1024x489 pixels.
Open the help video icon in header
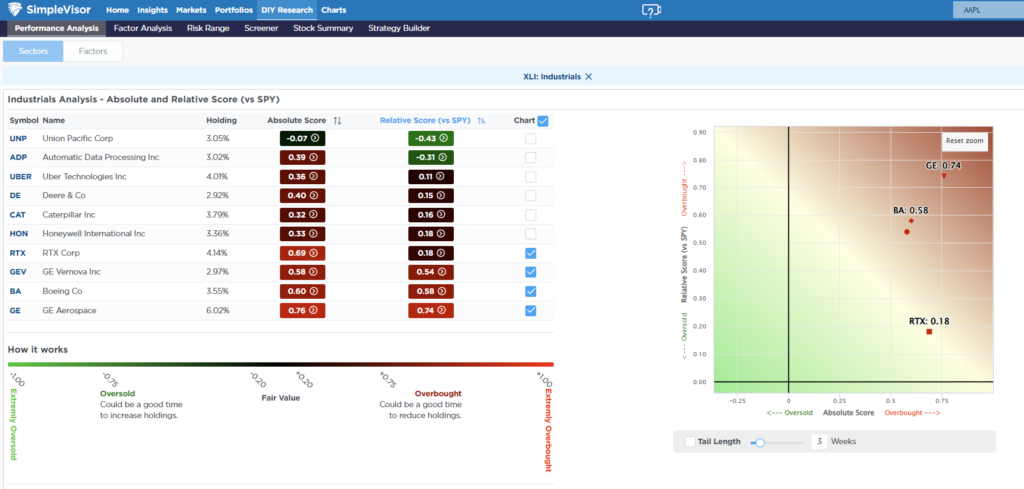point(651,10)
